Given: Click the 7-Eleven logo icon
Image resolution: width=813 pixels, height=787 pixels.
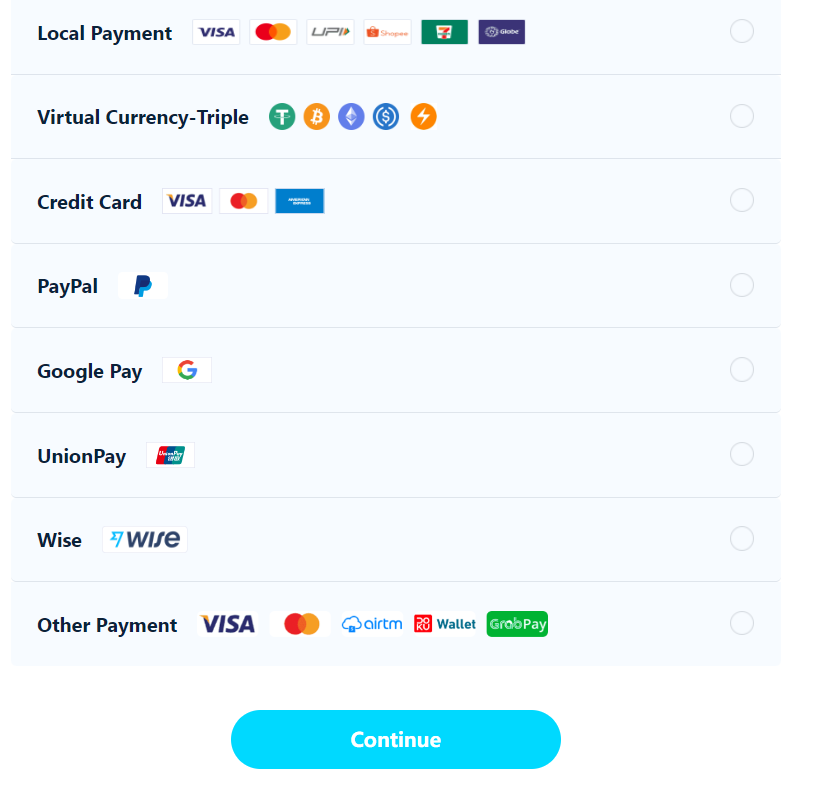Looking at the screenshot, I should click(444, 32).
